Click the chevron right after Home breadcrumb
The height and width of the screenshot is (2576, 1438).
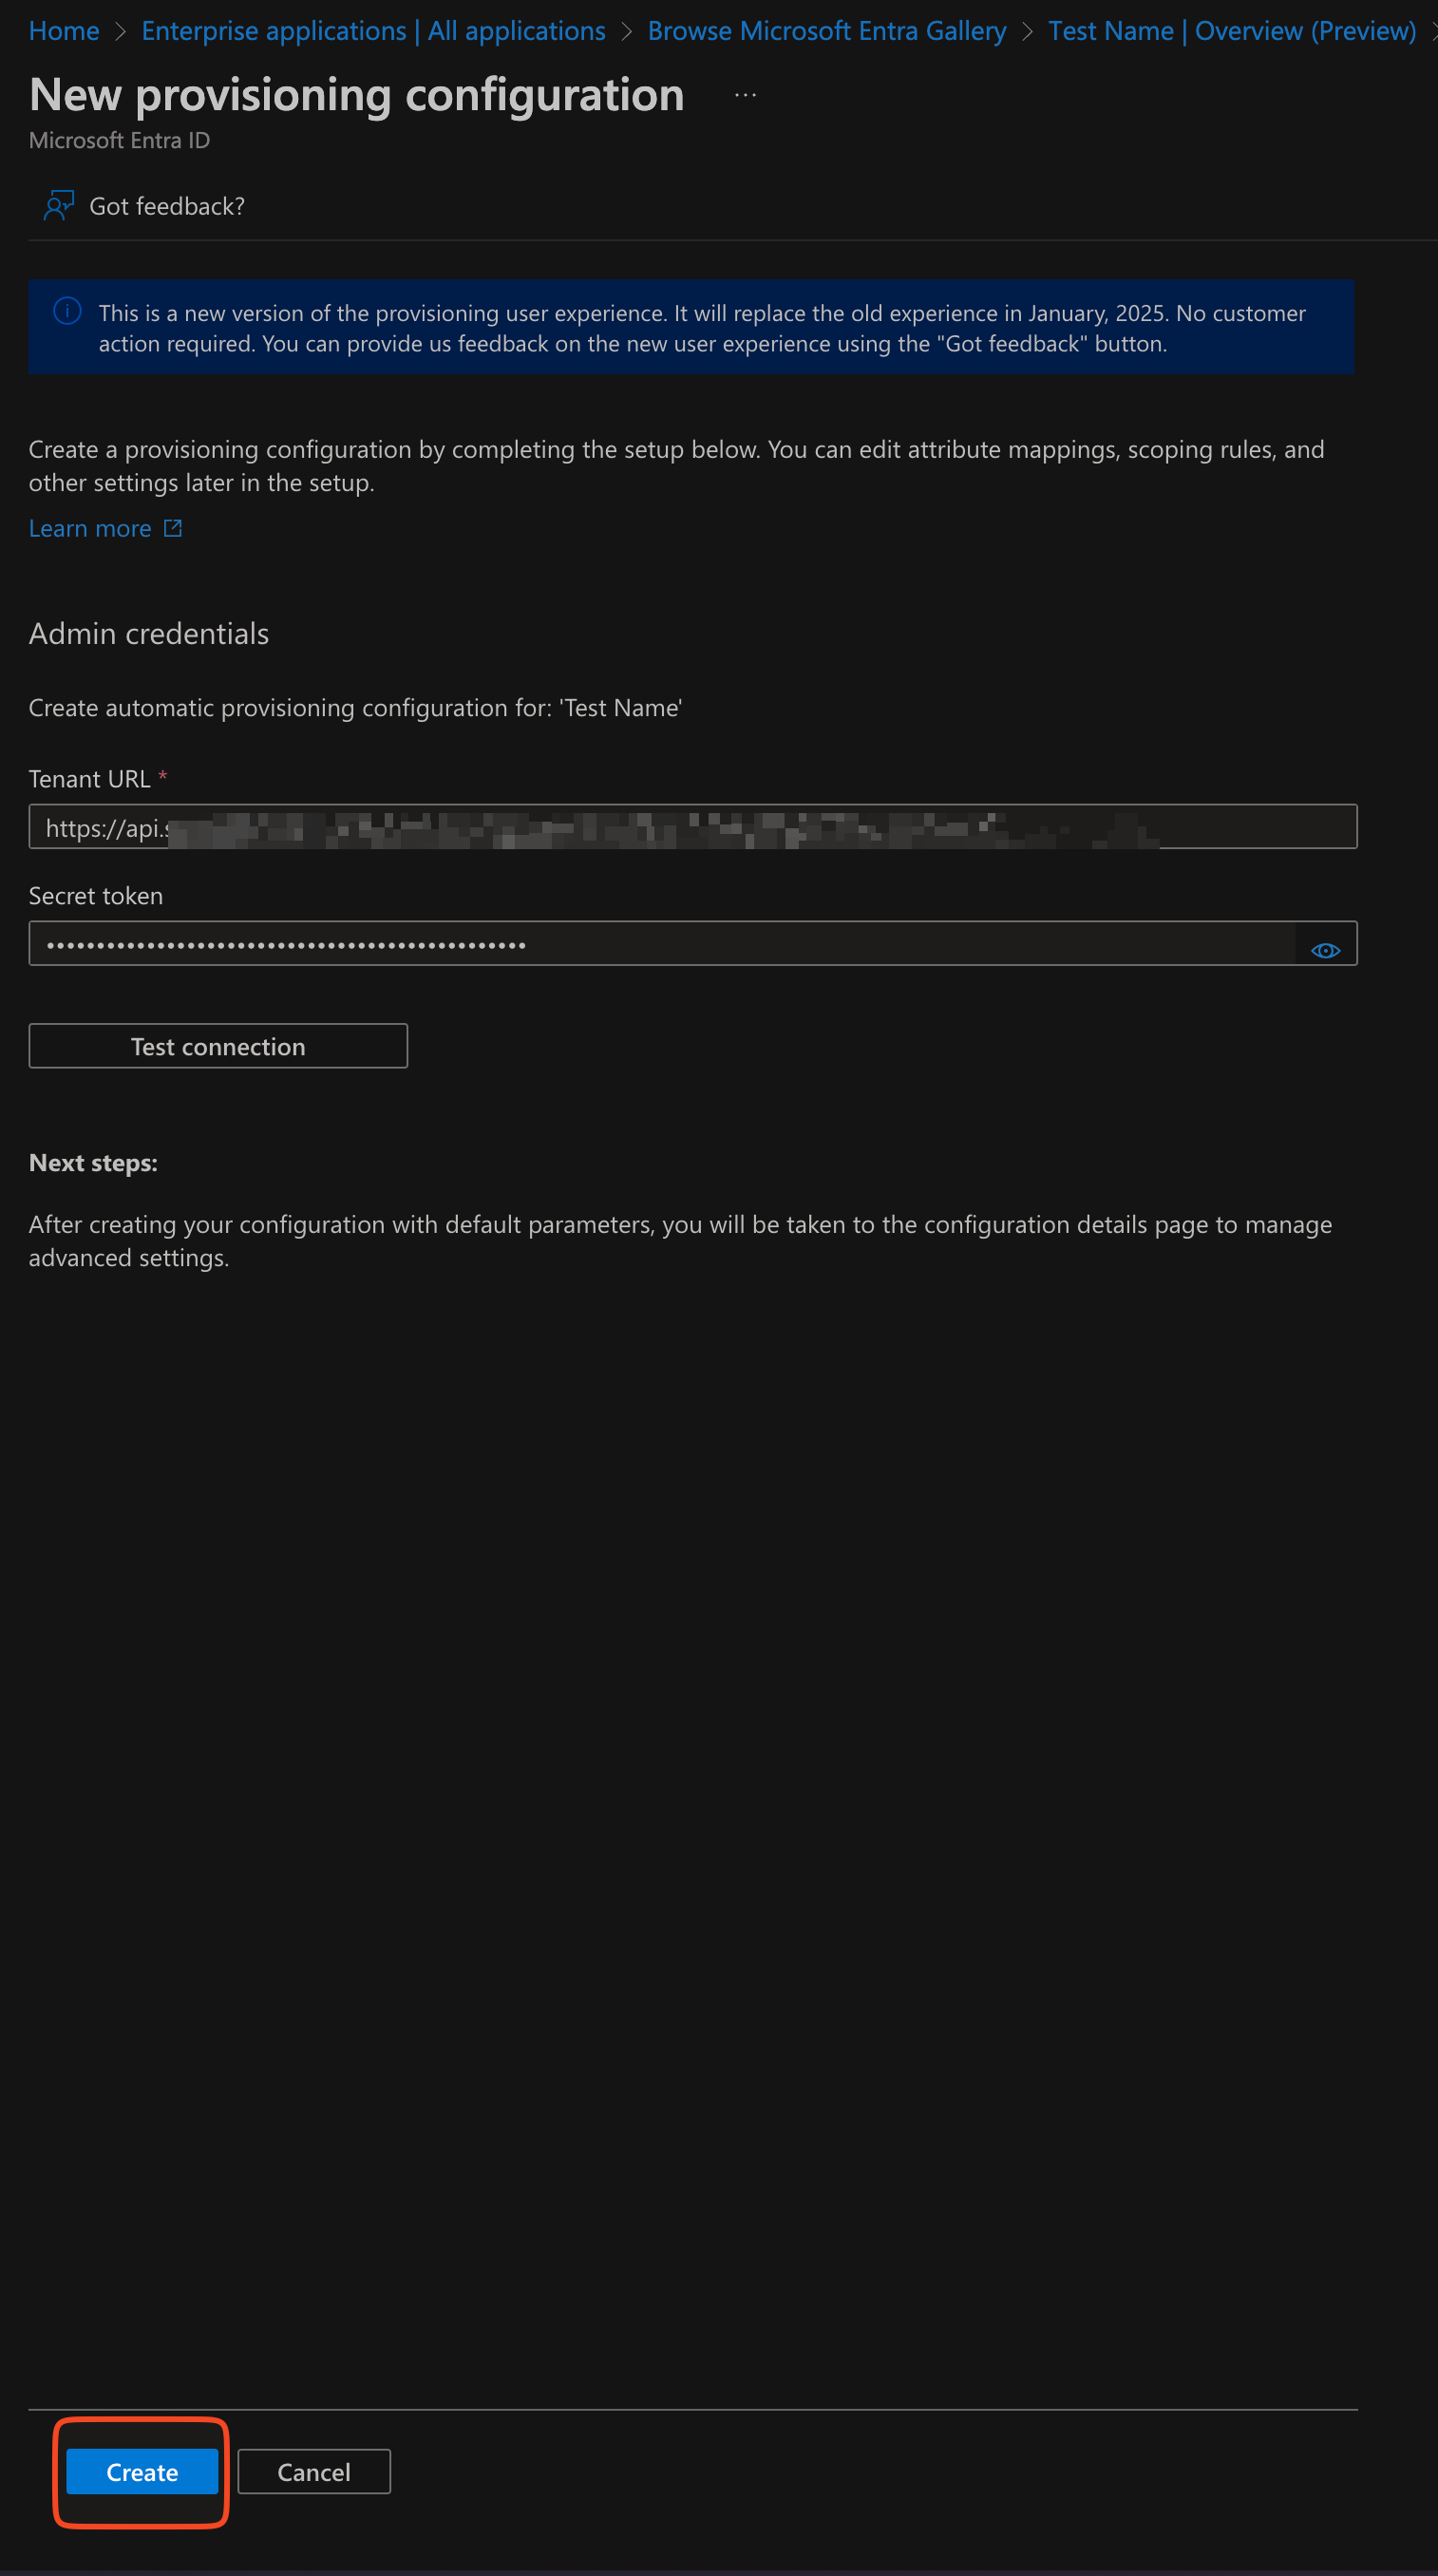click(121, 32)
